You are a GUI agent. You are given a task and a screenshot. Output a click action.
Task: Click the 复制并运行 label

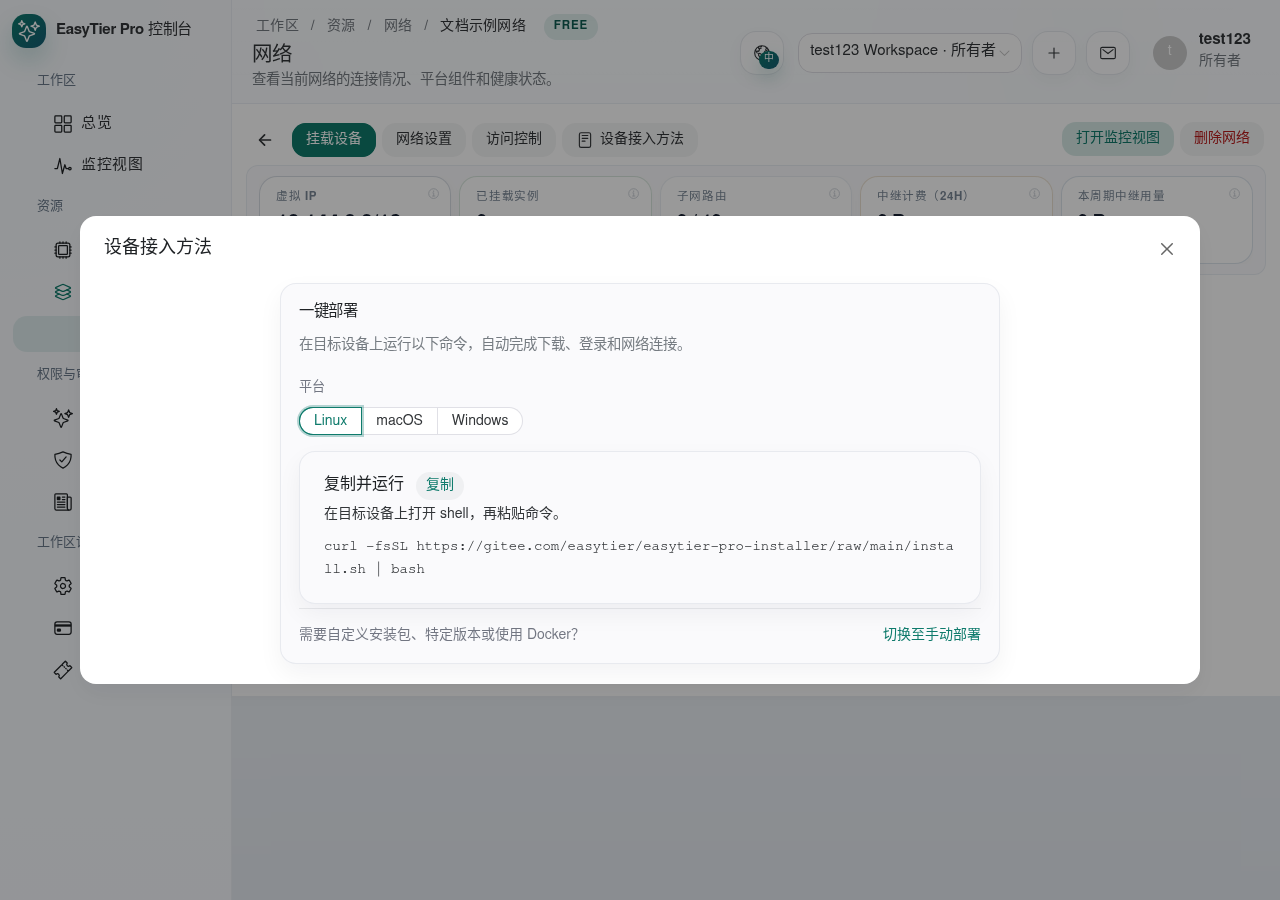point(364,484)
